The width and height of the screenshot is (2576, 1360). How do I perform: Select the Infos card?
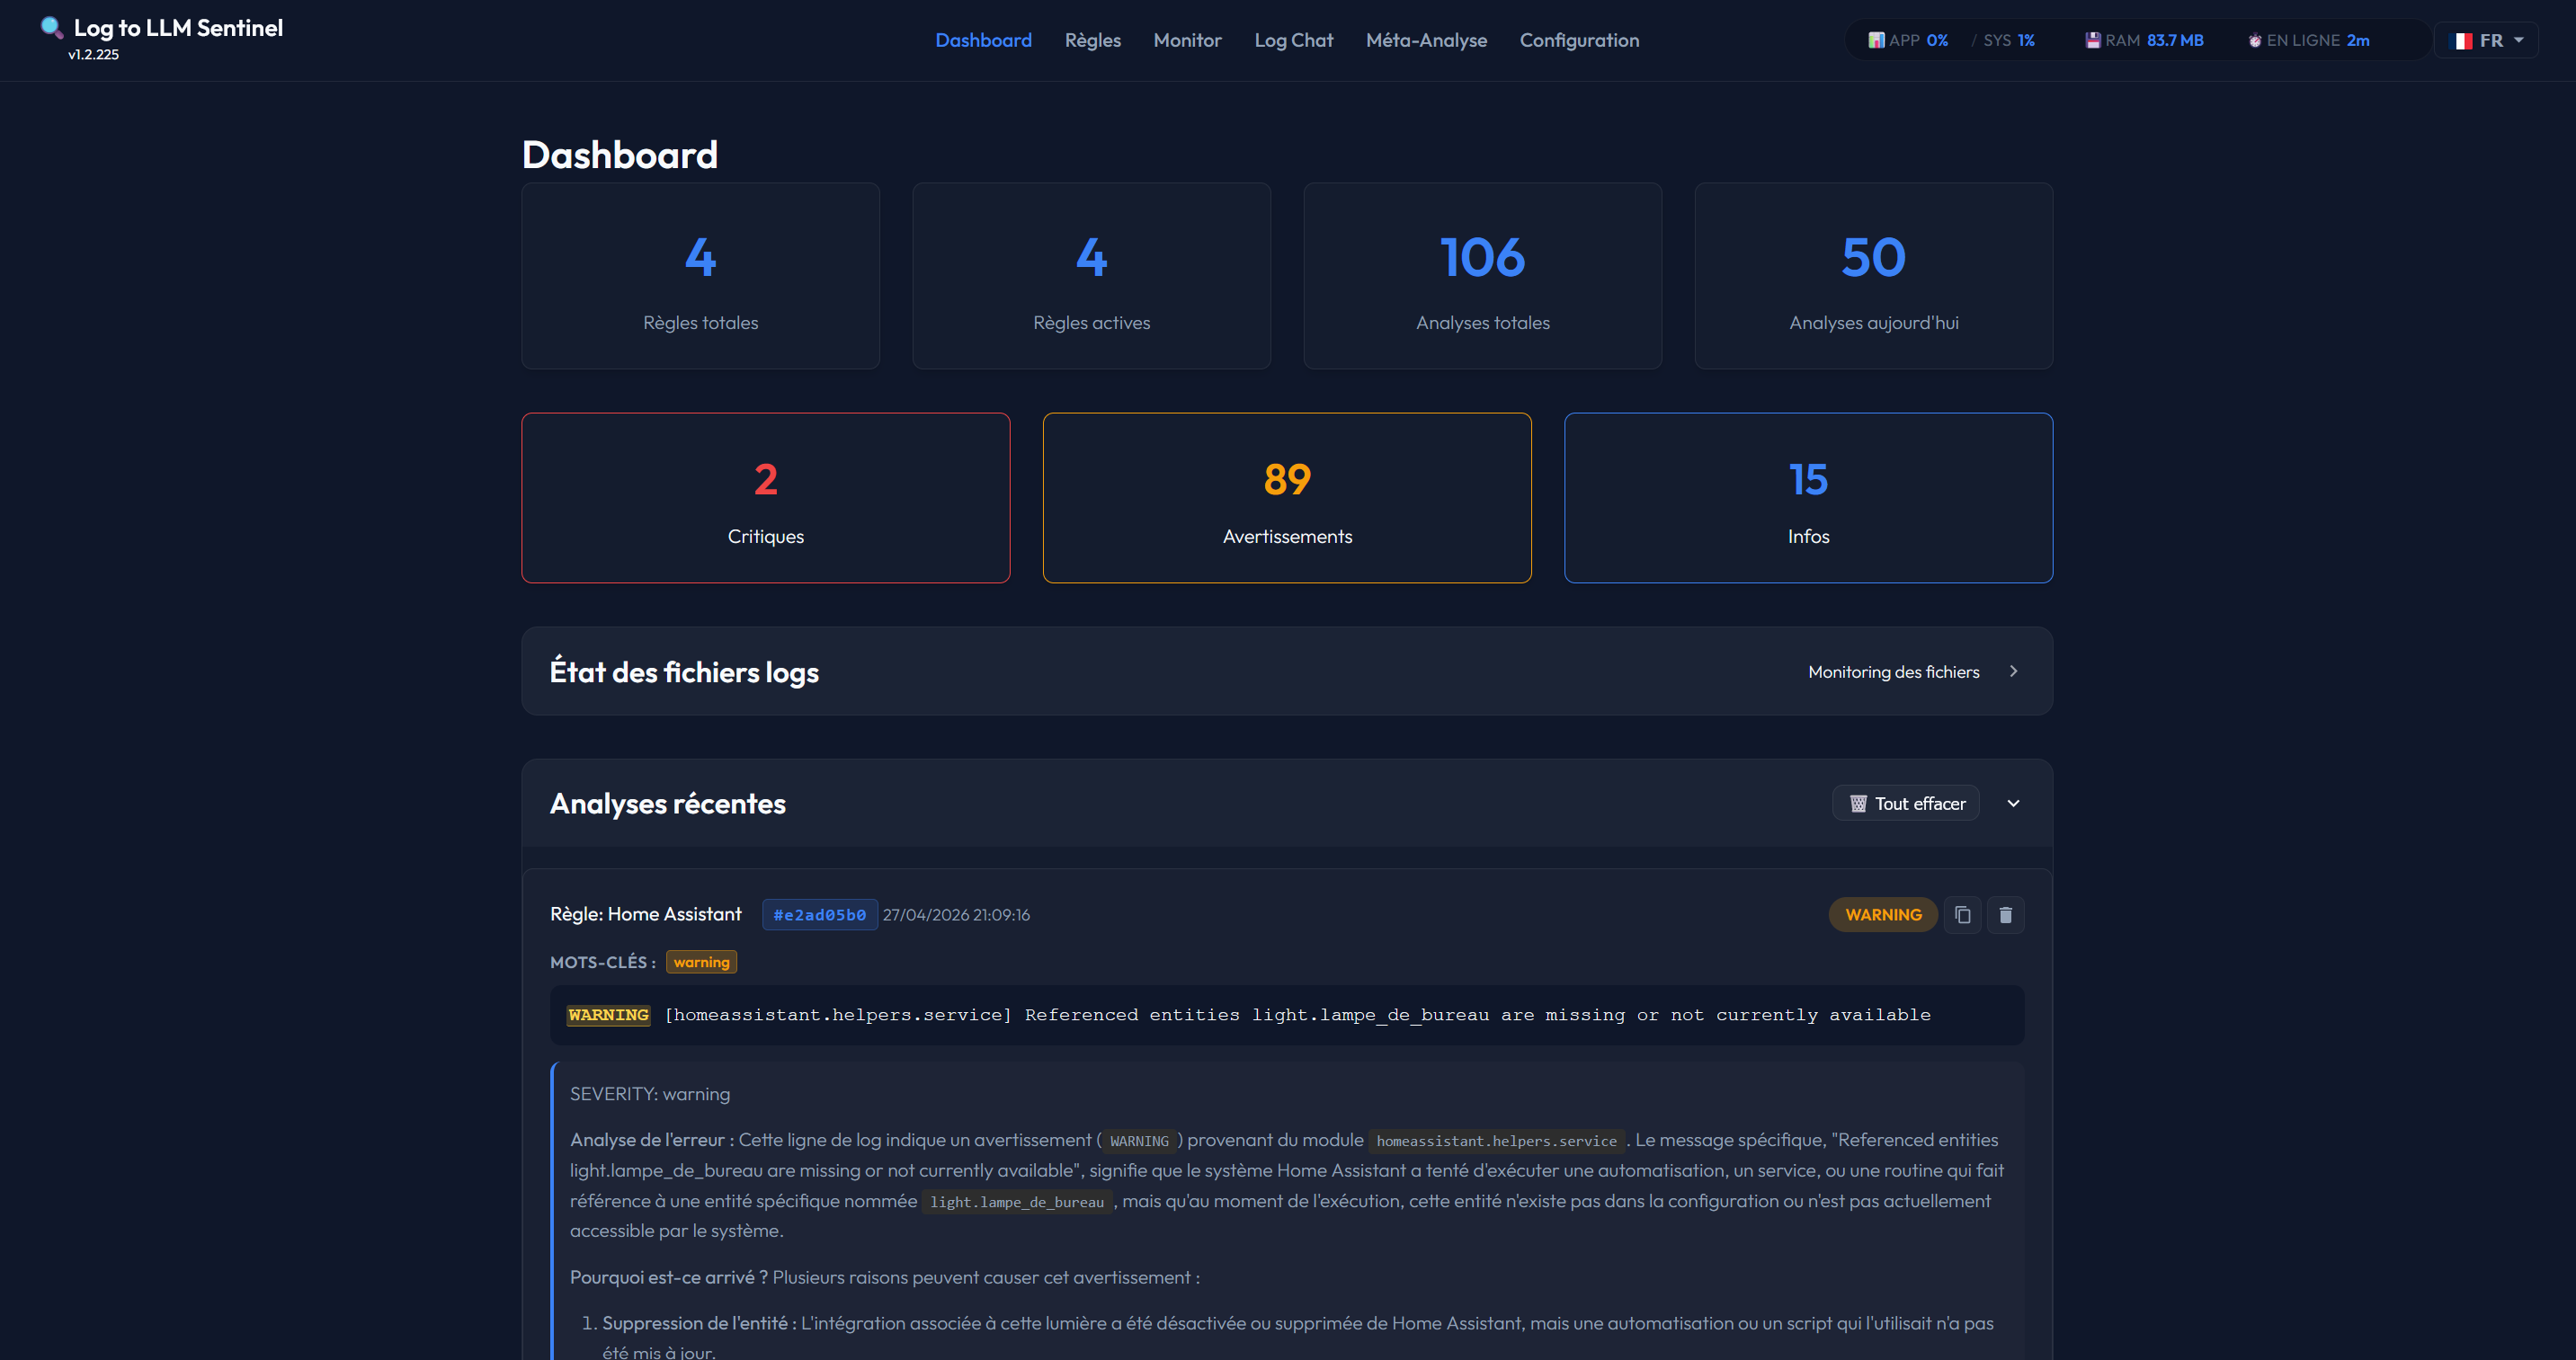pyautogui.click(x=1808, y=497)
